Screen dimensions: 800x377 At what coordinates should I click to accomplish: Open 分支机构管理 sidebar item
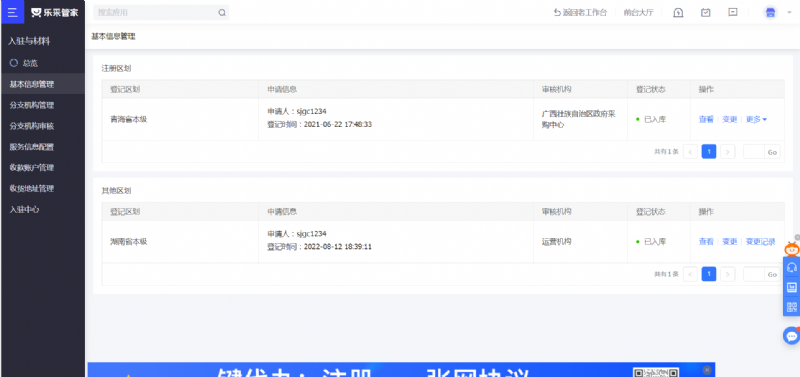click(43, 105)
